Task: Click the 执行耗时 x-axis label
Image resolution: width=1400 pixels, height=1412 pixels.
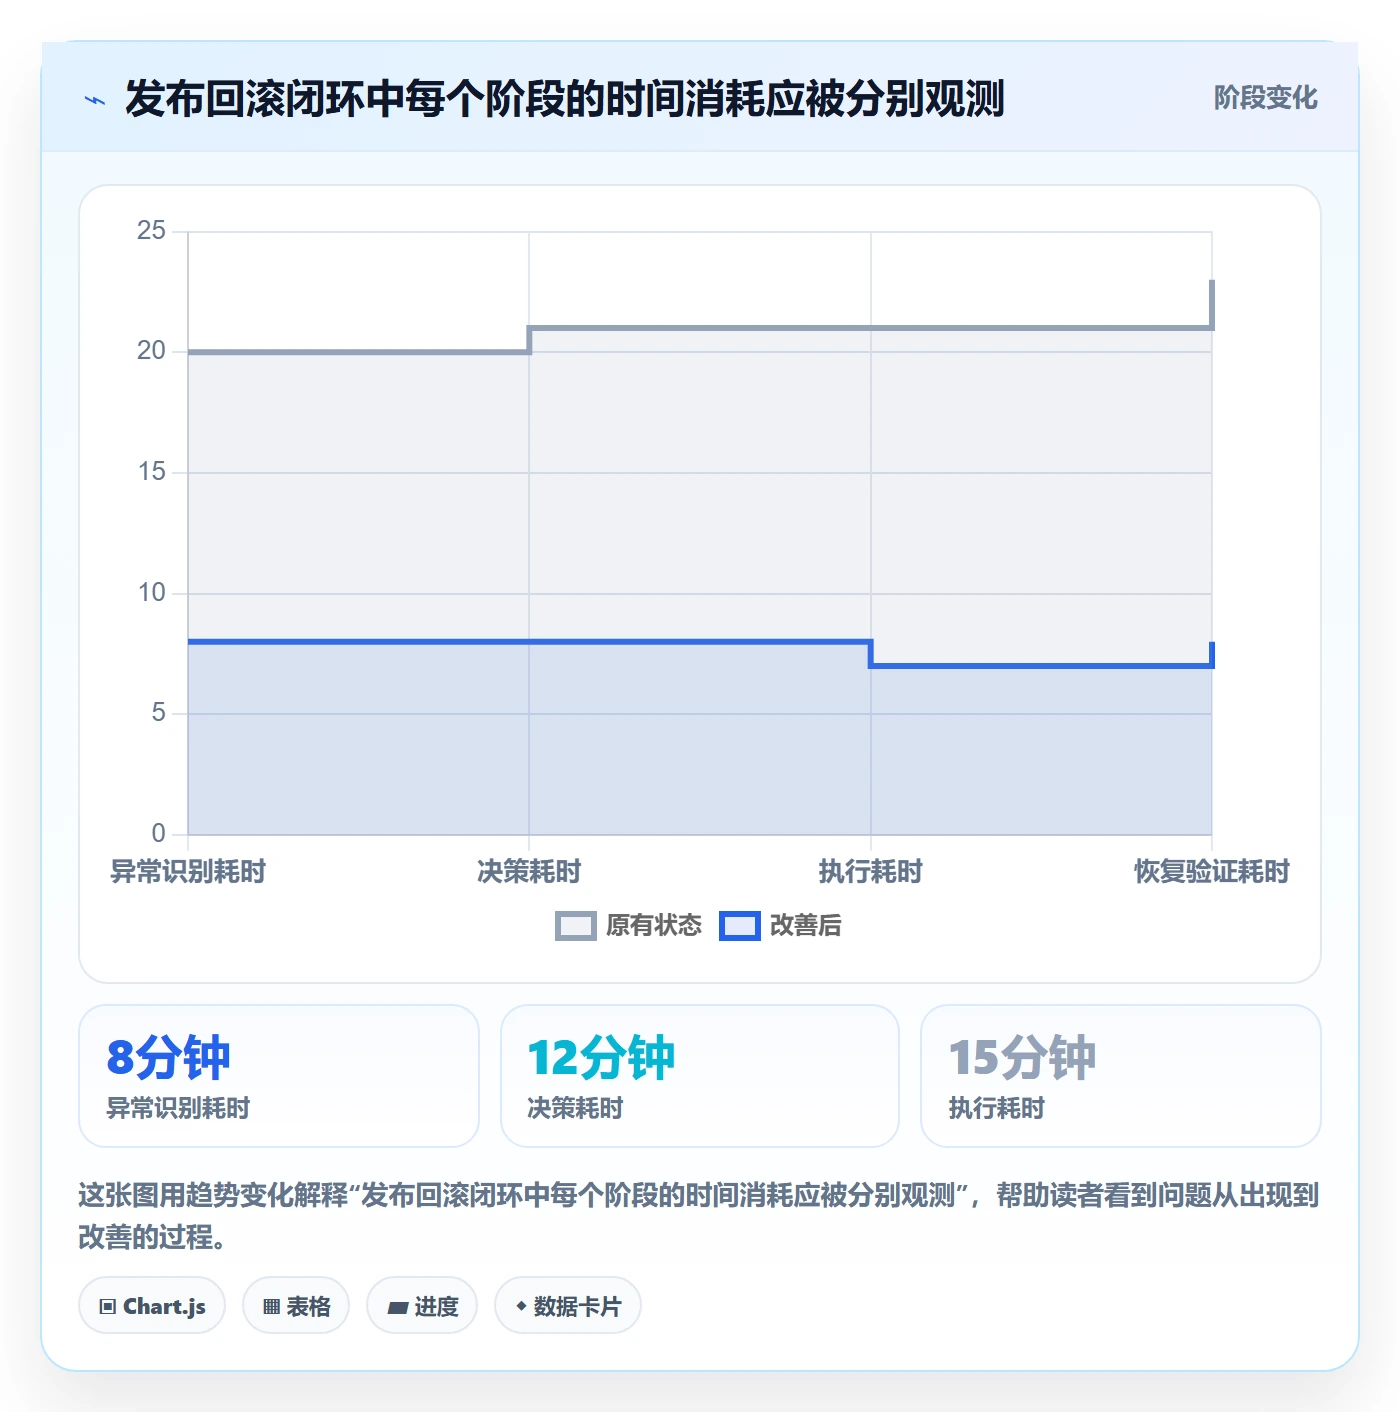Action: tap(871, 872)
